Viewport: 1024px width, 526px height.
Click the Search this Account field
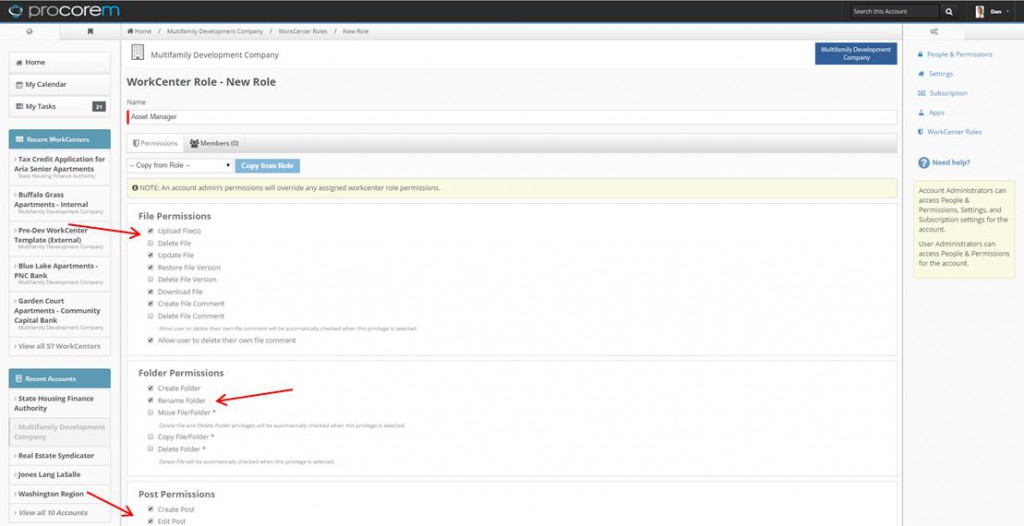[895, 11]
